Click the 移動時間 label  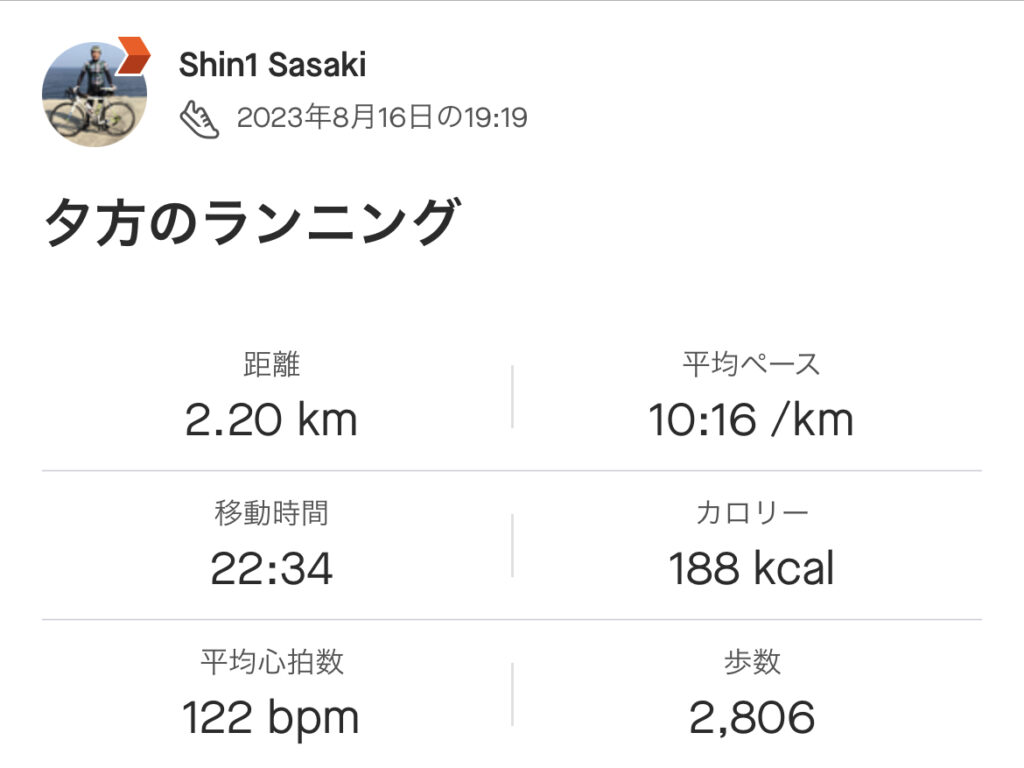[x=272, y=514]
